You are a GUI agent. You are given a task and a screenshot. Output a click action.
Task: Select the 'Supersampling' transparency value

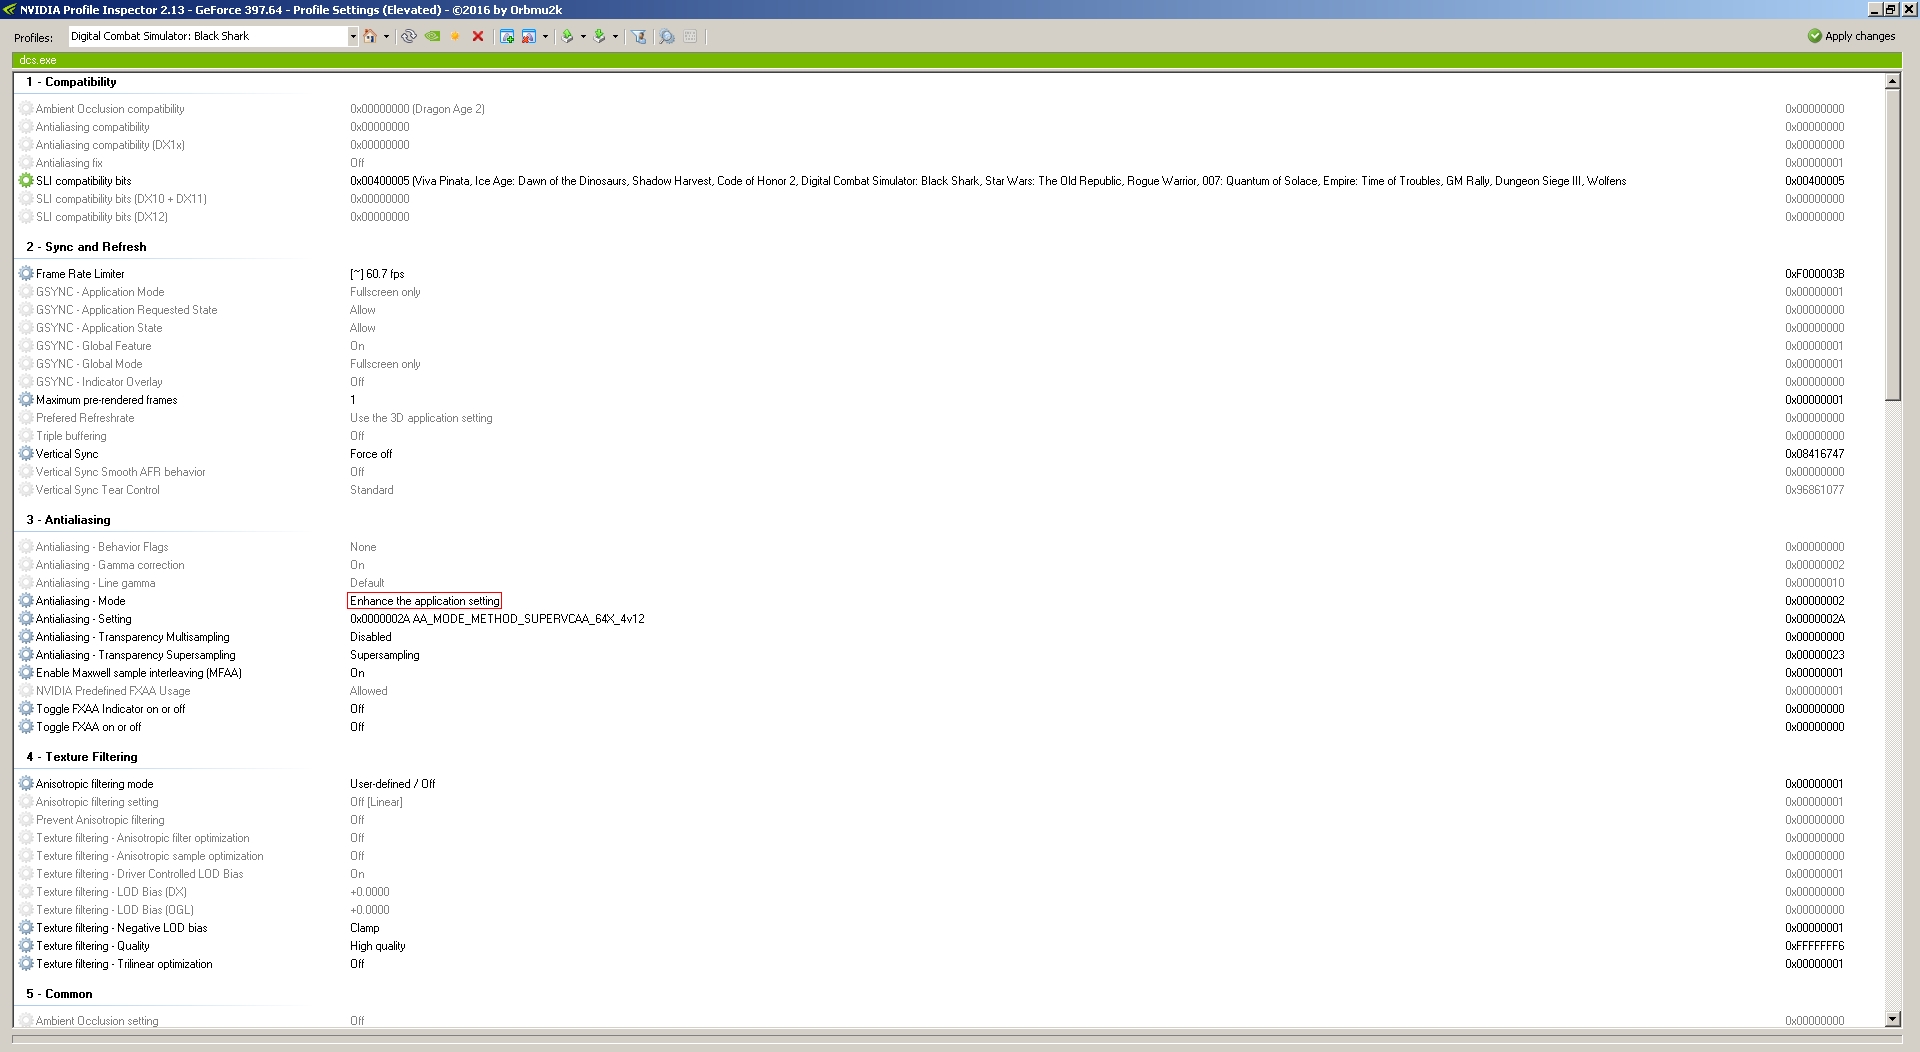pyautogui.click(x=385, y=655)
